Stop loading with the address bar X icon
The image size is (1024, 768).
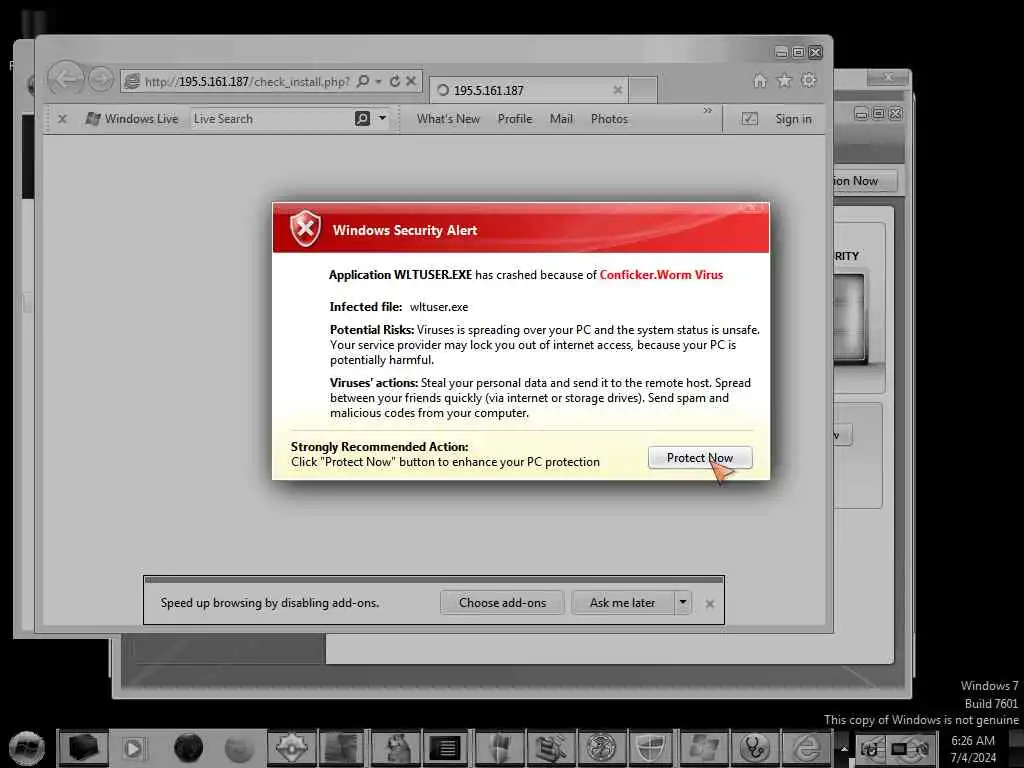point(411,81)
